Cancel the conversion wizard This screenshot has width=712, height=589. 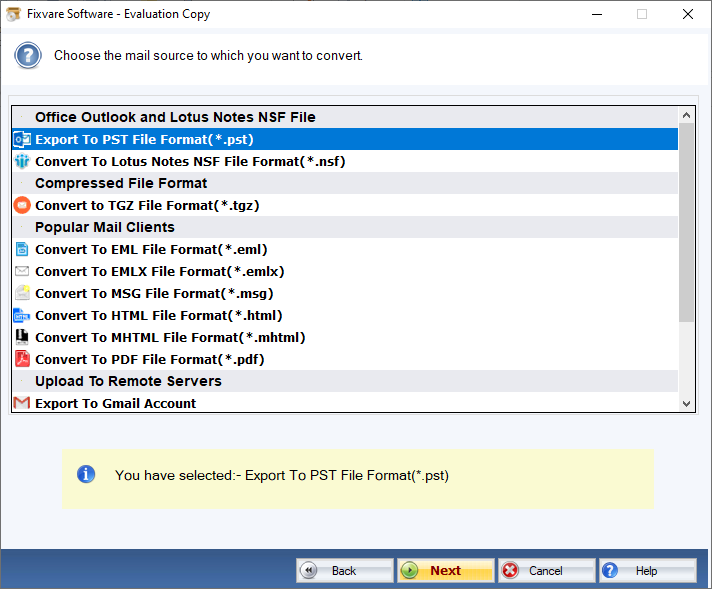pyautogui.click(x=545, y=570)
